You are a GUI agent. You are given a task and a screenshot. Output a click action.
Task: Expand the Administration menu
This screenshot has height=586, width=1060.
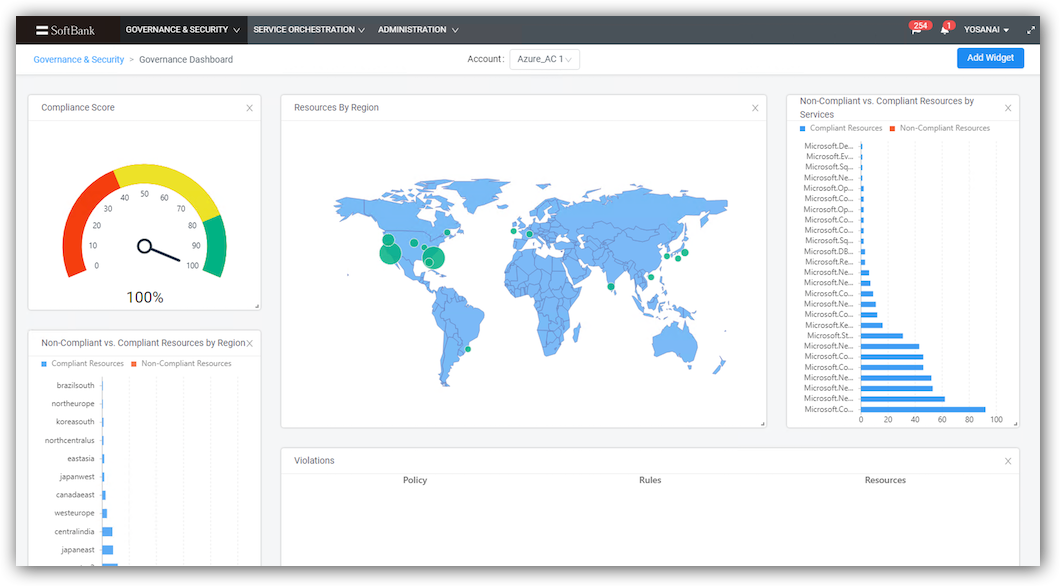(418, 30)
